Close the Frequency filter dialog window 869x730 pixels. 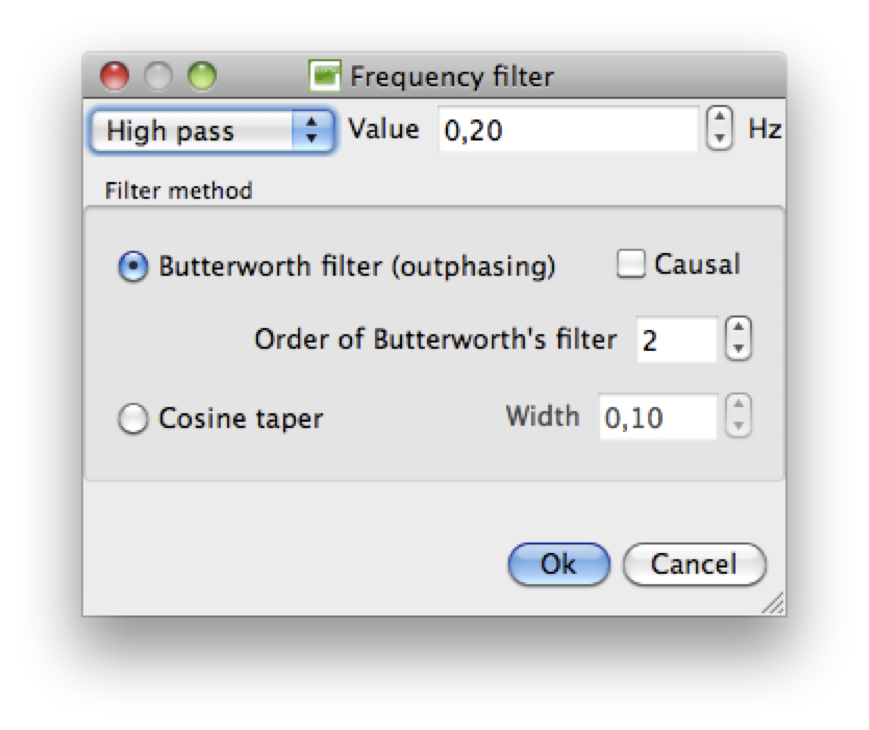(x=116, y=77)
